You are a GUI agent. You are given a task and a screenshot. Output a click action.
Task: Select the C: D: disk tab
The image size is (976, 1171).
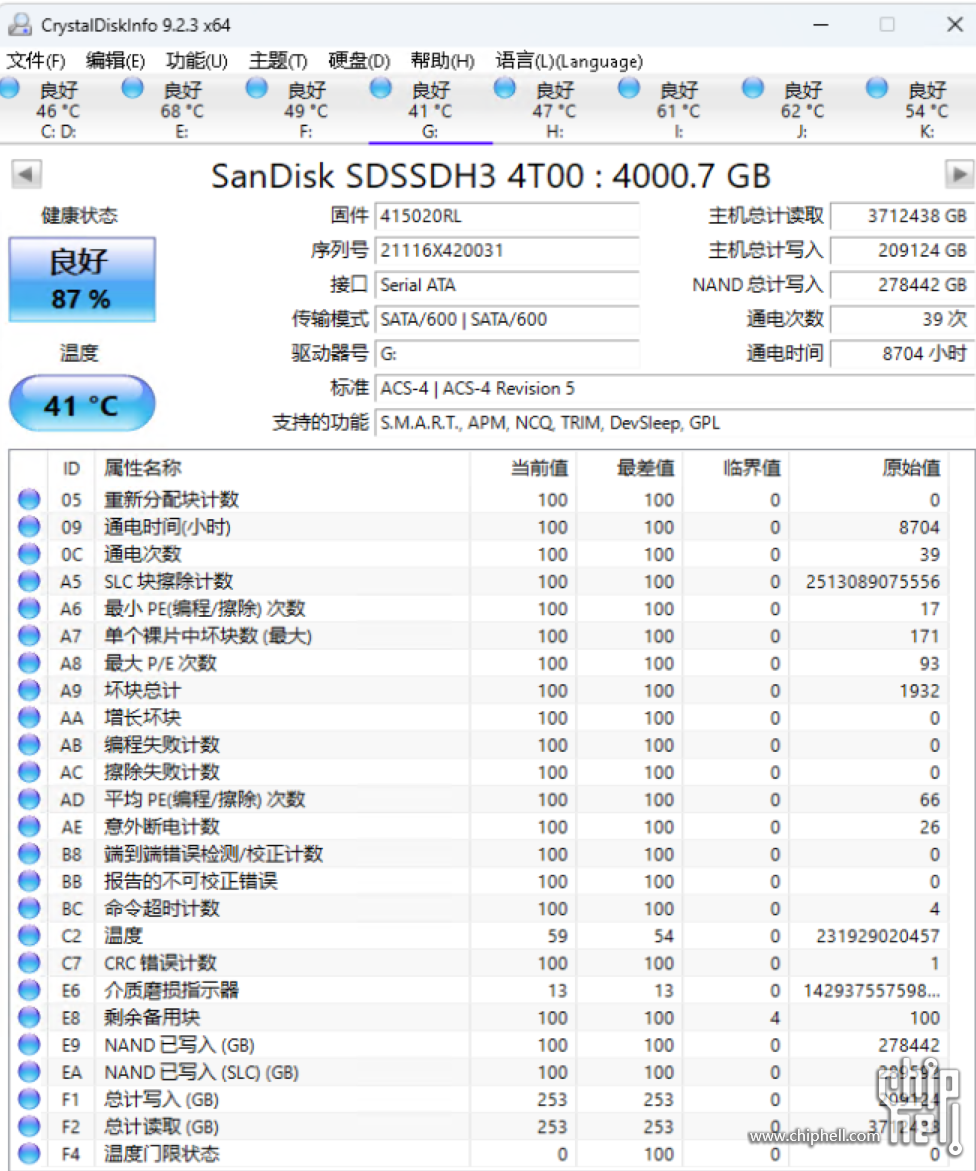58,111
